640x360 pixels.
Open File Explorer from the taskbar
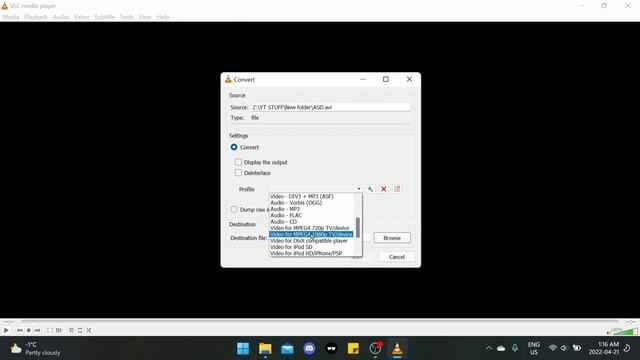[x=265, y=349]
